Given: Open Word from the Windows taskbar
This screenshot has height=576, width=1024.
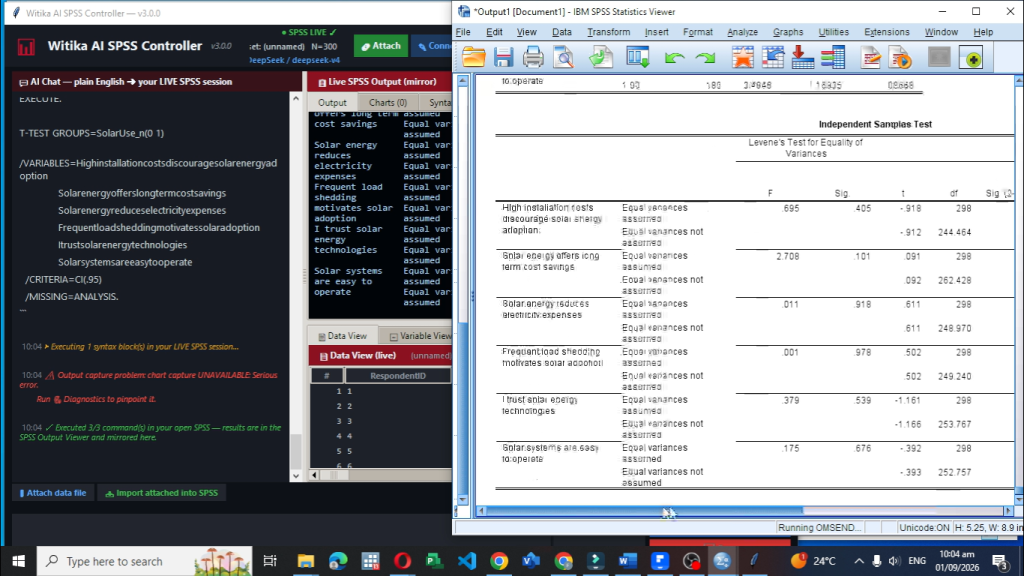Looking at the screenshot, I should pyautogui.click(x=627, y=561).
